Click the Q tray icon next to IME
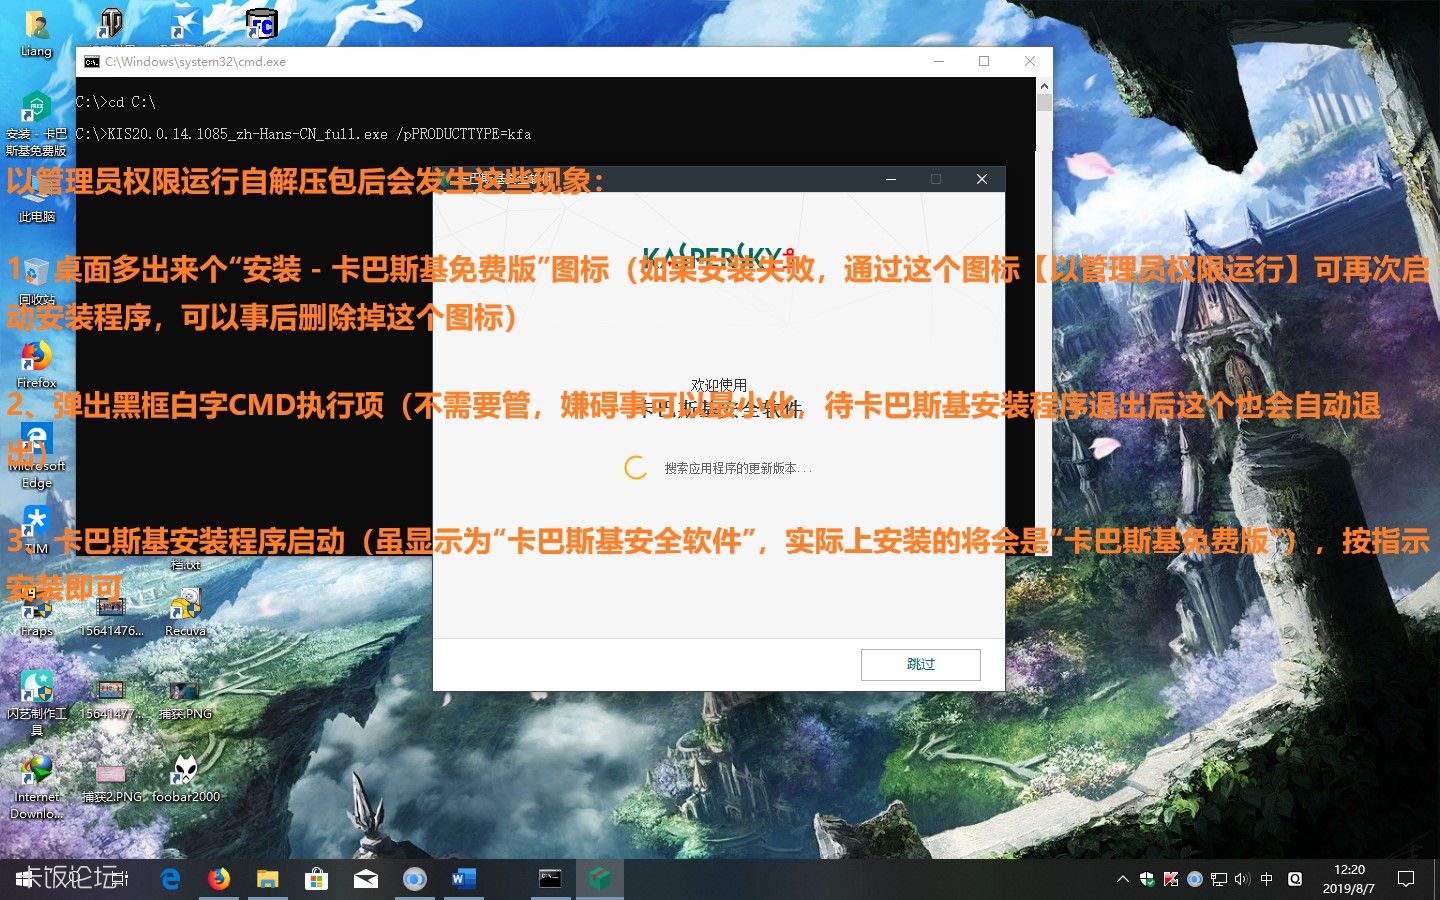The width and height of the screenshot is (1440, 900). (x=1295, y=879)
